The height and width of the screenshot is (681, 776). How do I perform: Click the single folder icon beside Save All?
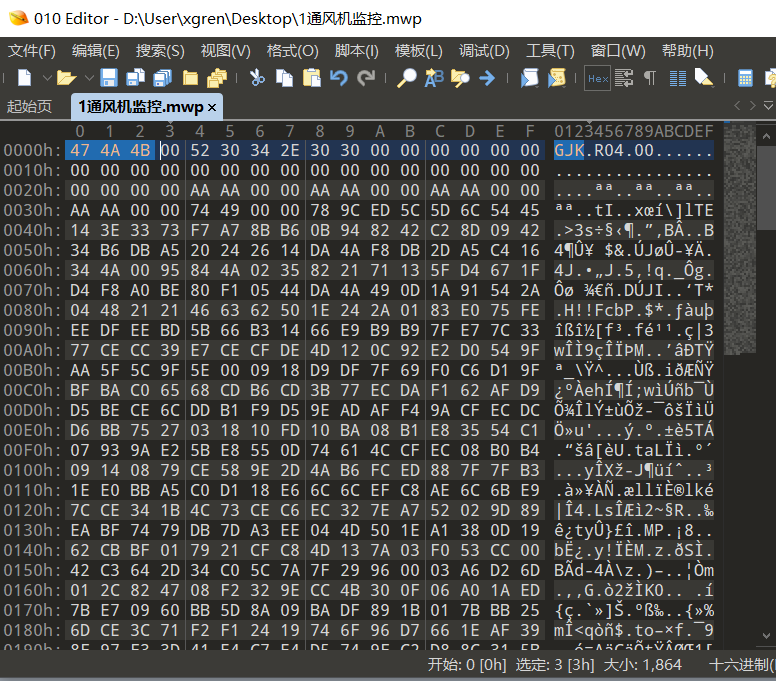click(x=190, y=78)
